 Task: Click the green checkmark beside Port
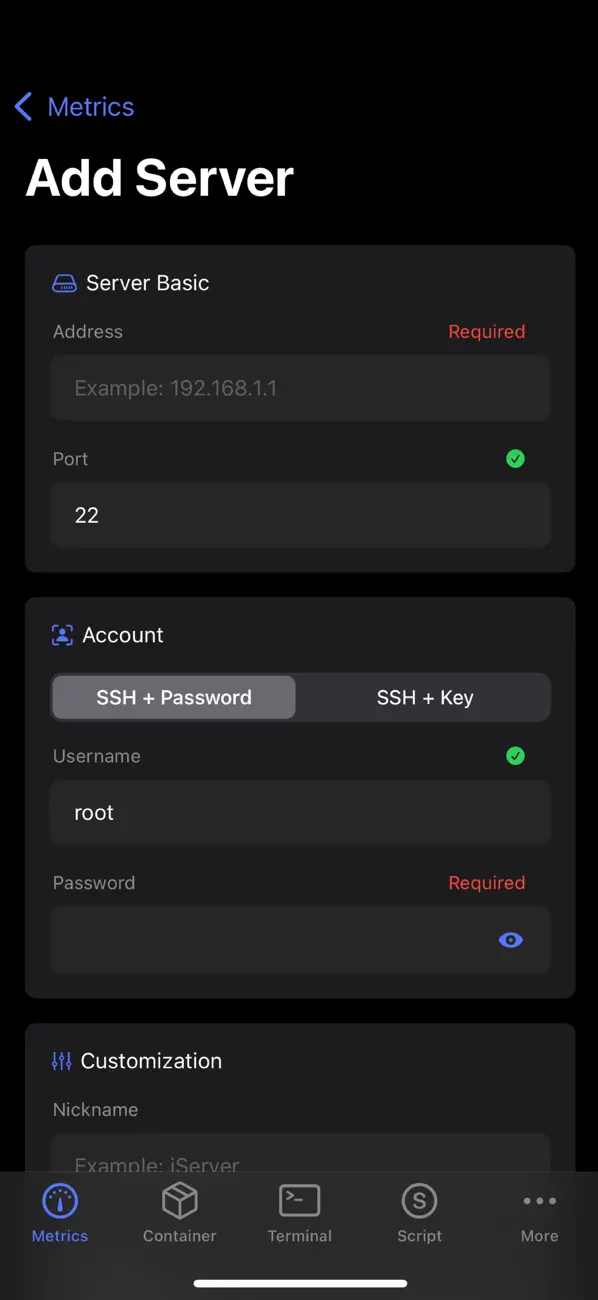516,458
